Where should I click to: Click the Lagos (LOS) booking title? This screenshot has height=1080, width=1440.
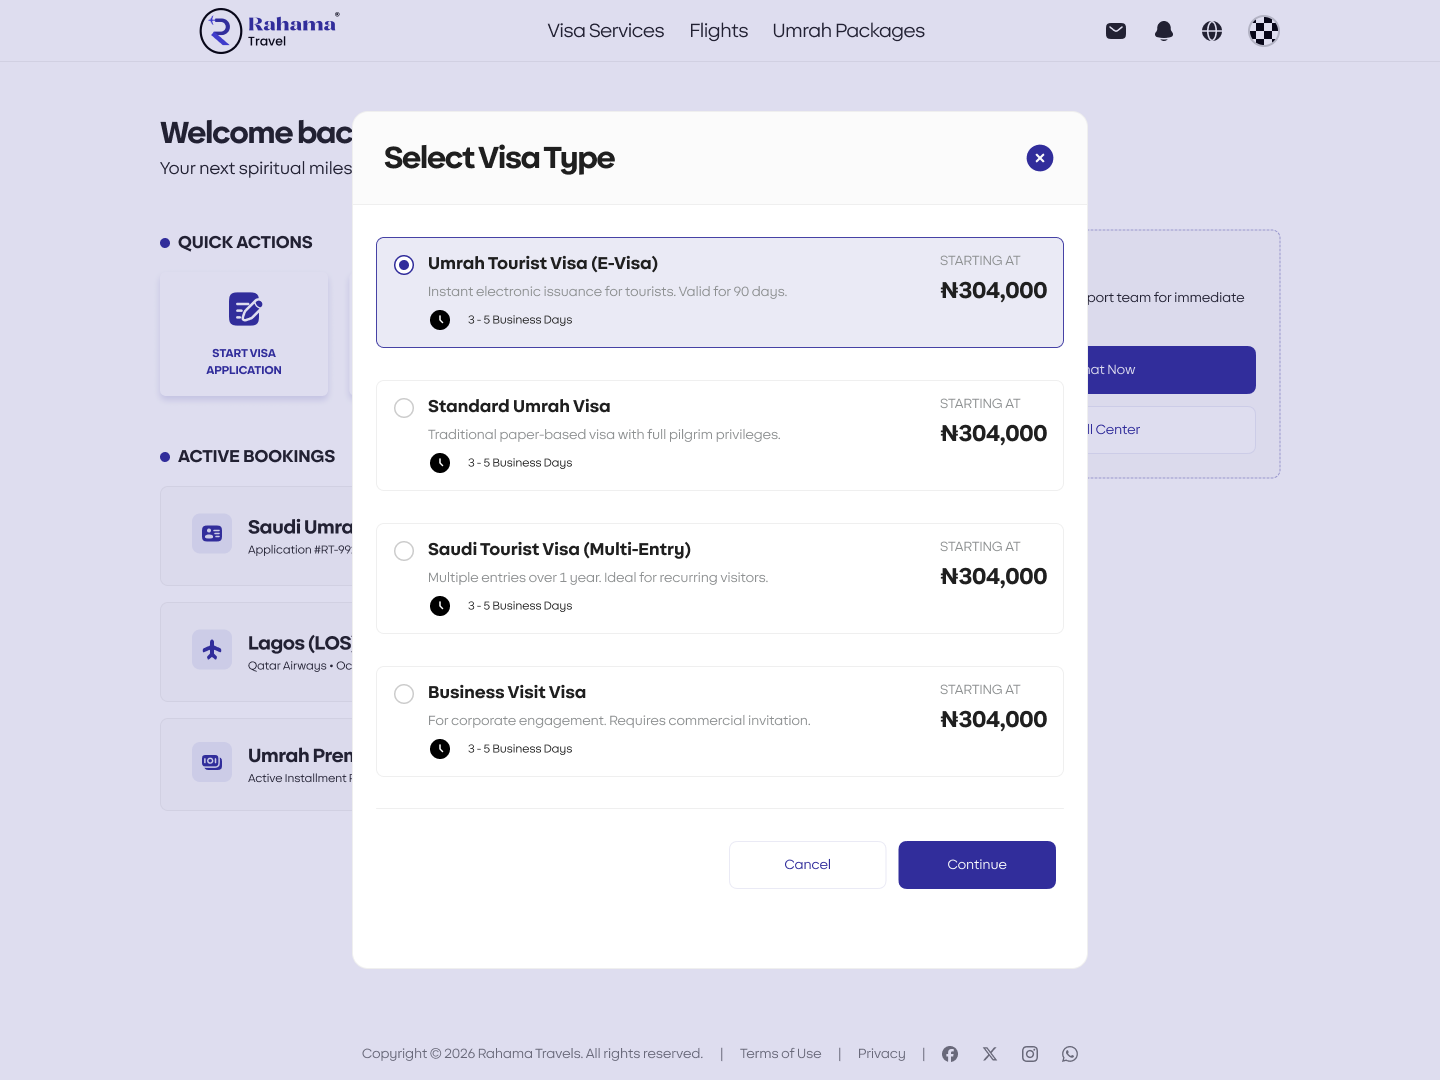(x=300, y=643)
